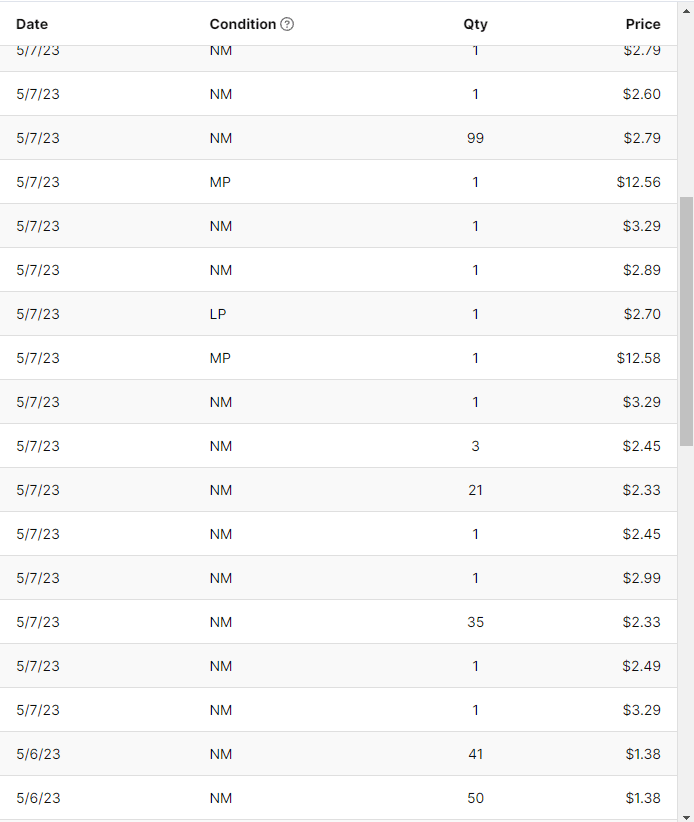694x822 pixels.
Task: Click the quantity 41 cell
Action: [x=475, y=754]
